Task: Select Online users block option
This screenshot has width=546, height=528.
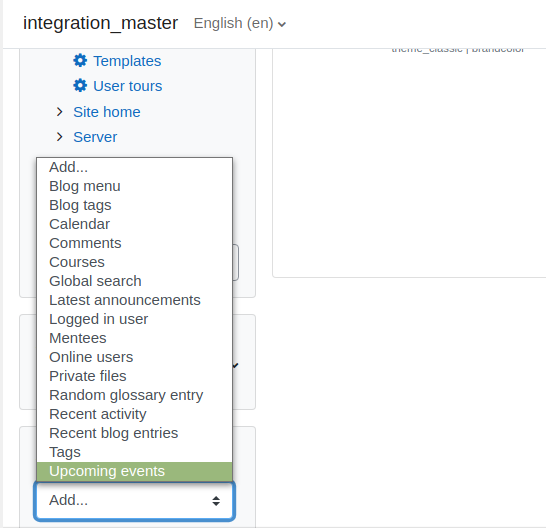Action: coord(134,357)
